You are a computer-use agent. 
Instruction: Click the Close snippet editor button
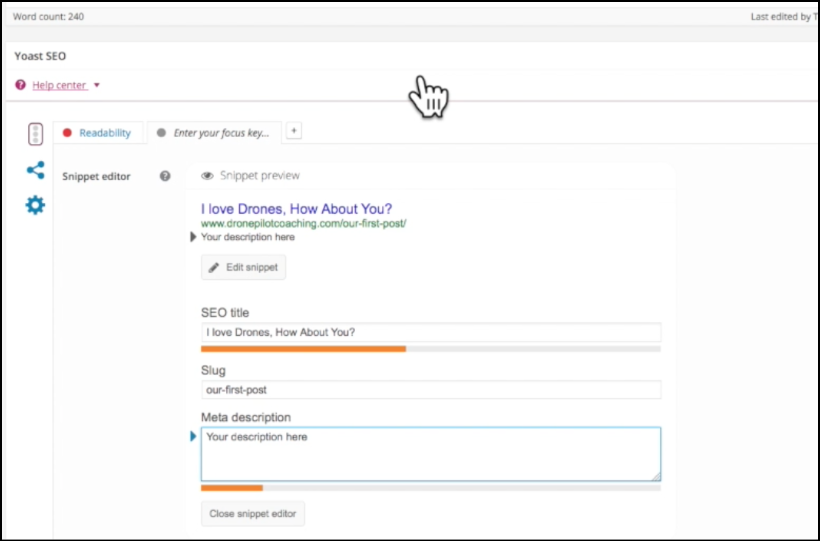point(253,514)
